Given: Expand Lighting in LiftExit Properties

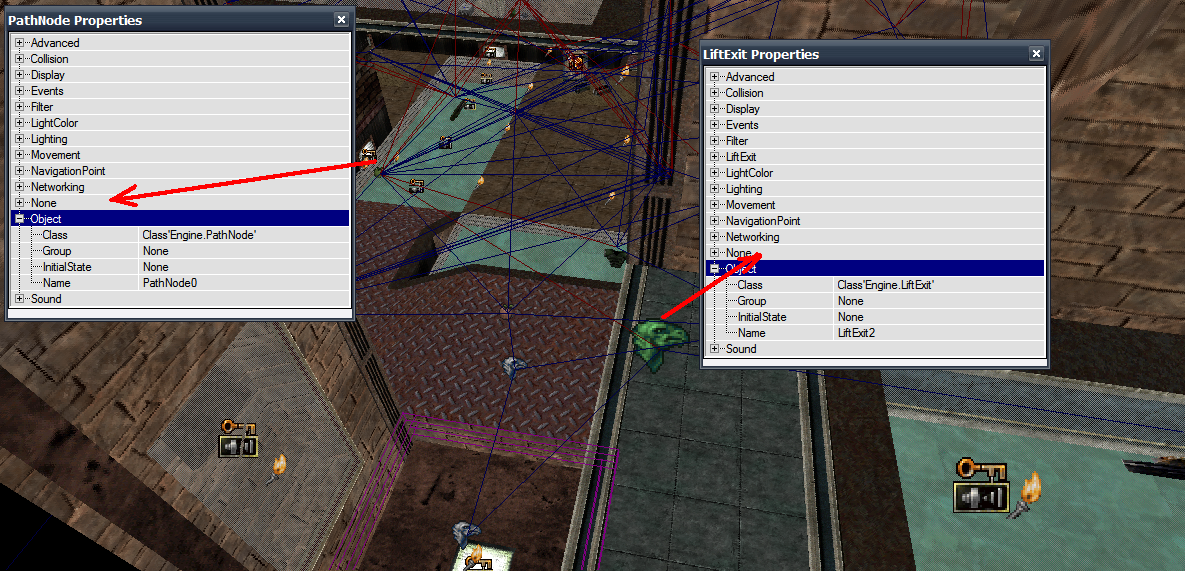Looking at the screenshot, I should coord(715,189).
